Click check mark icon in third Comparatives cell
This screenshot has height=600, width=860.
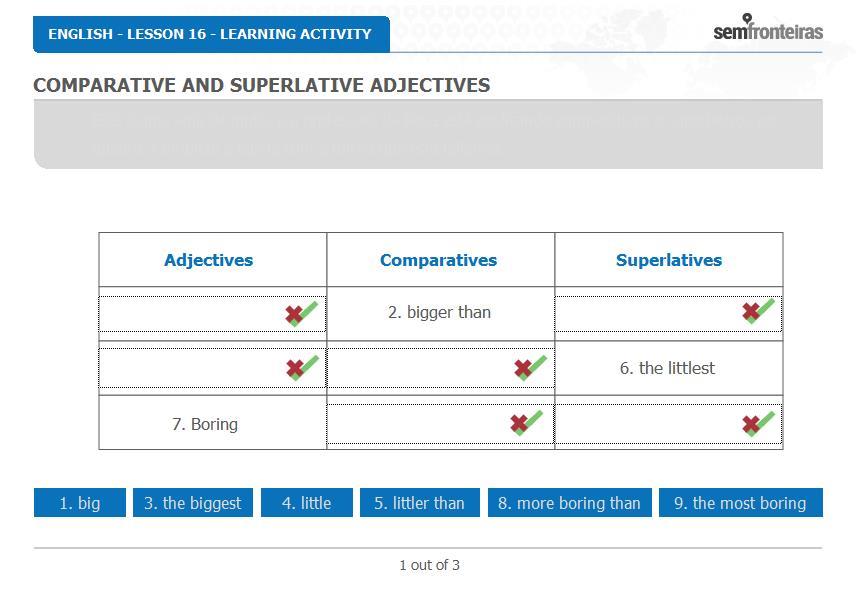click(x=527, y=423)
